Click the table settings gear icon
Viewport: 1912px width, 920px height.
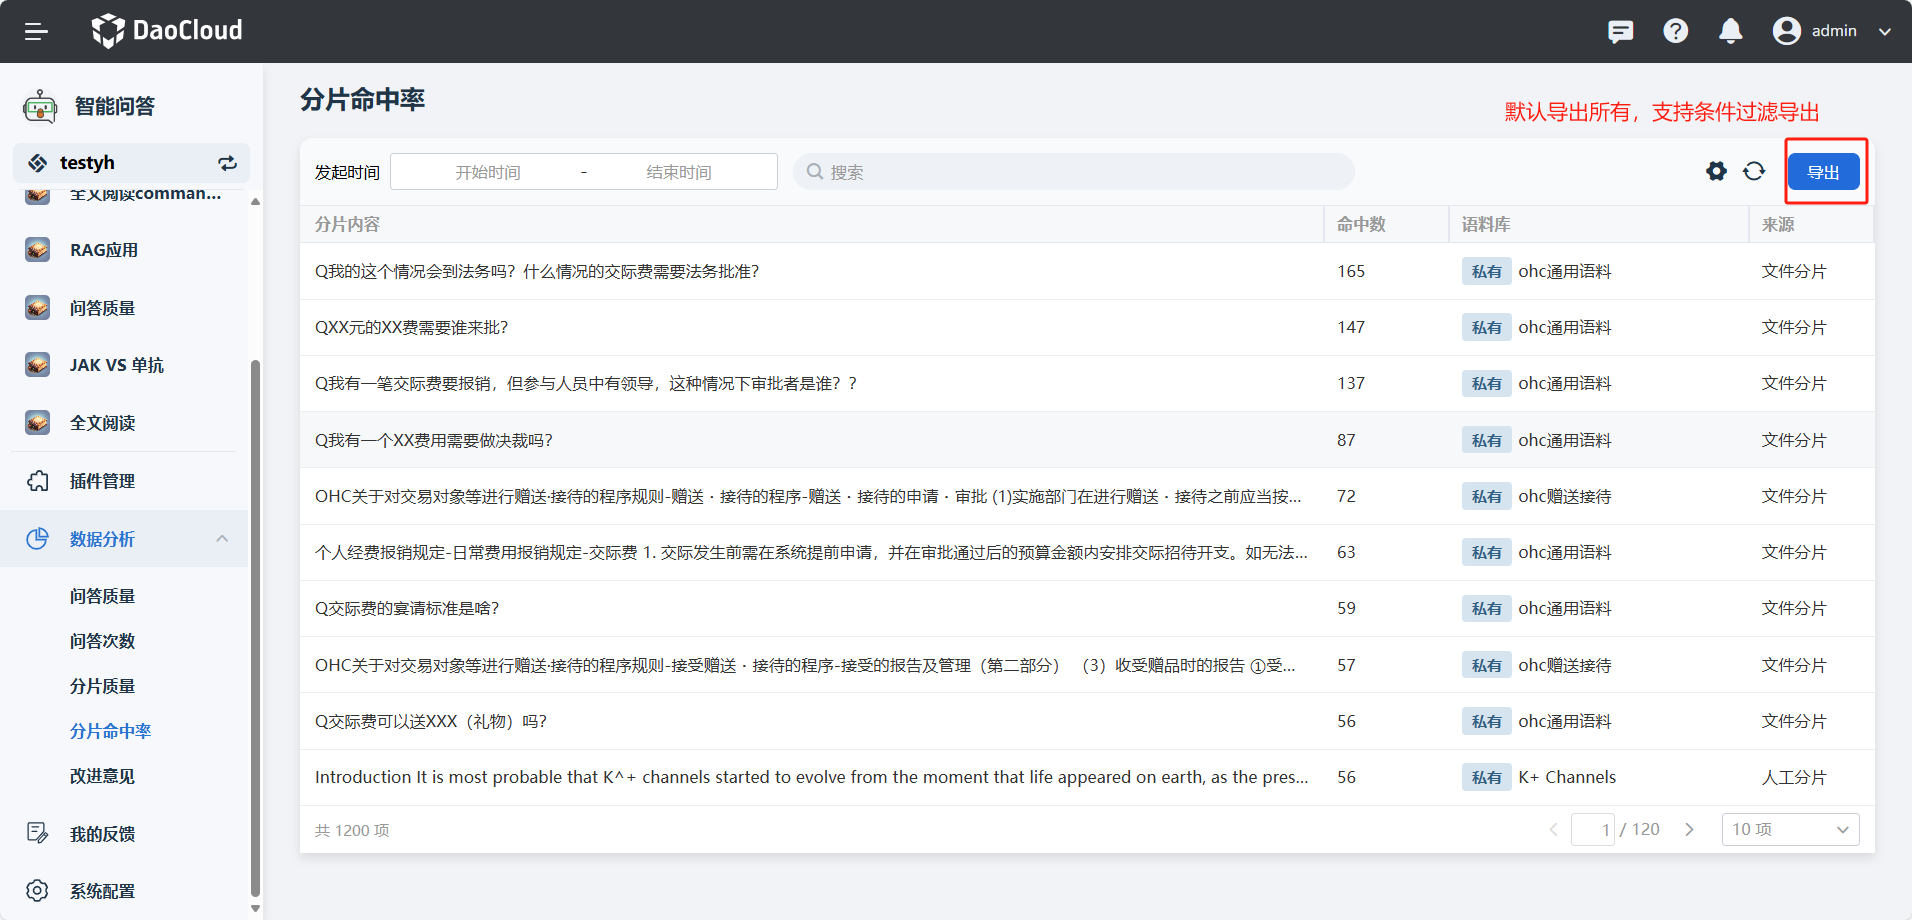[1716, 171]
